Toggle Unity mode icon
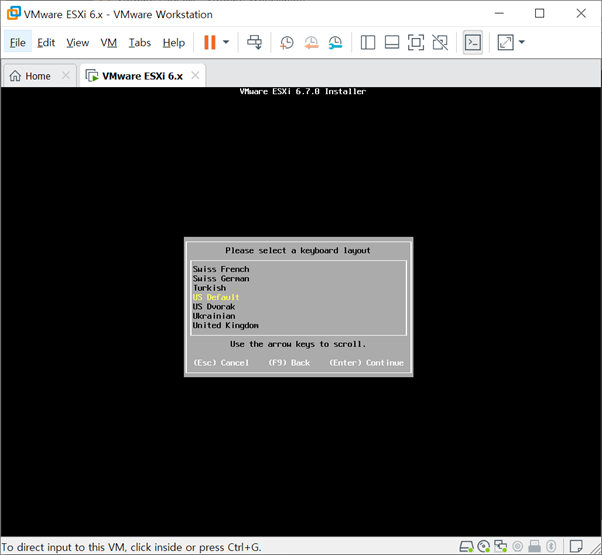 pos(440,42)
